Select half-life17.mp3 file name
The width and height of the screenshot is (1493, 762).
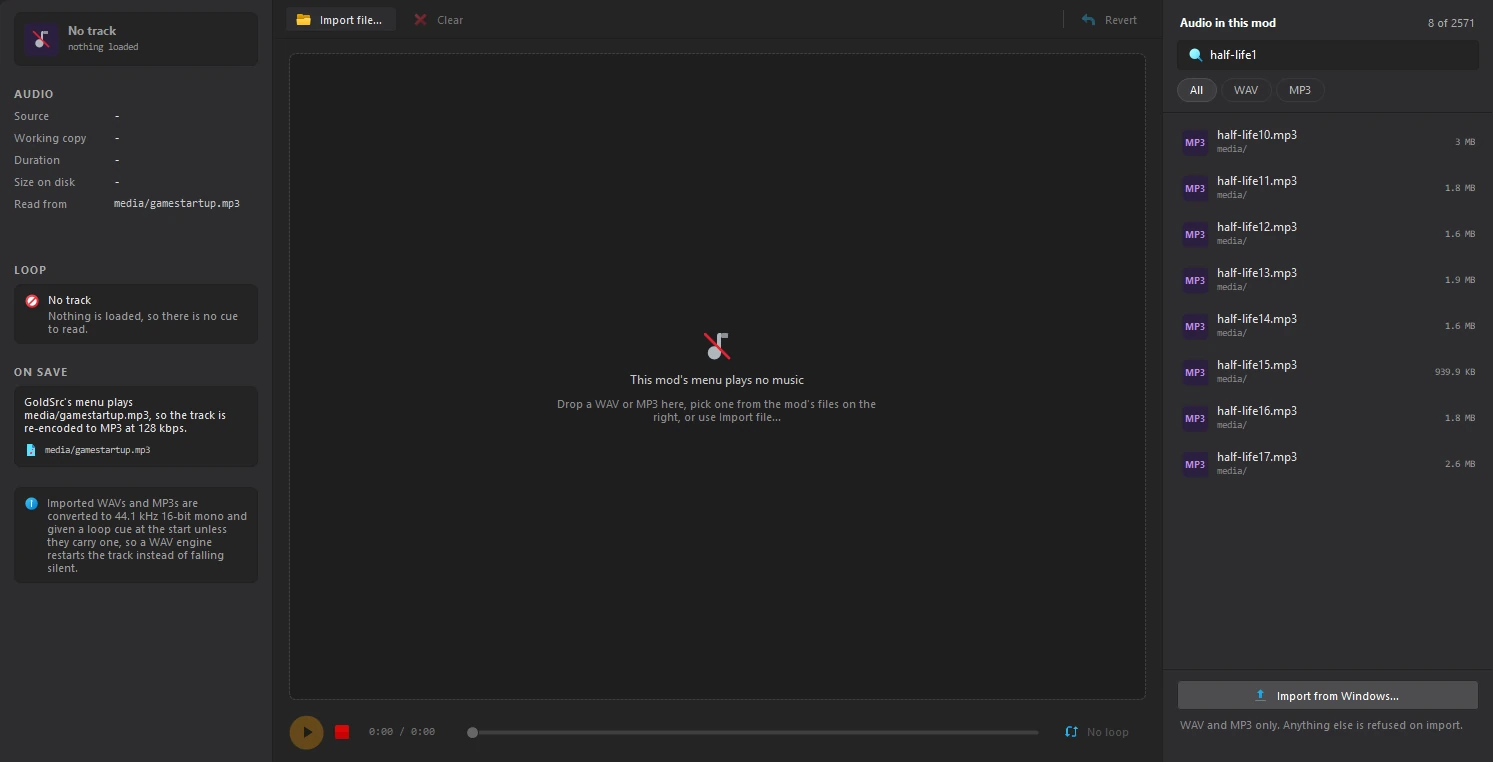pyautogui.click(x=1257, y=457)
